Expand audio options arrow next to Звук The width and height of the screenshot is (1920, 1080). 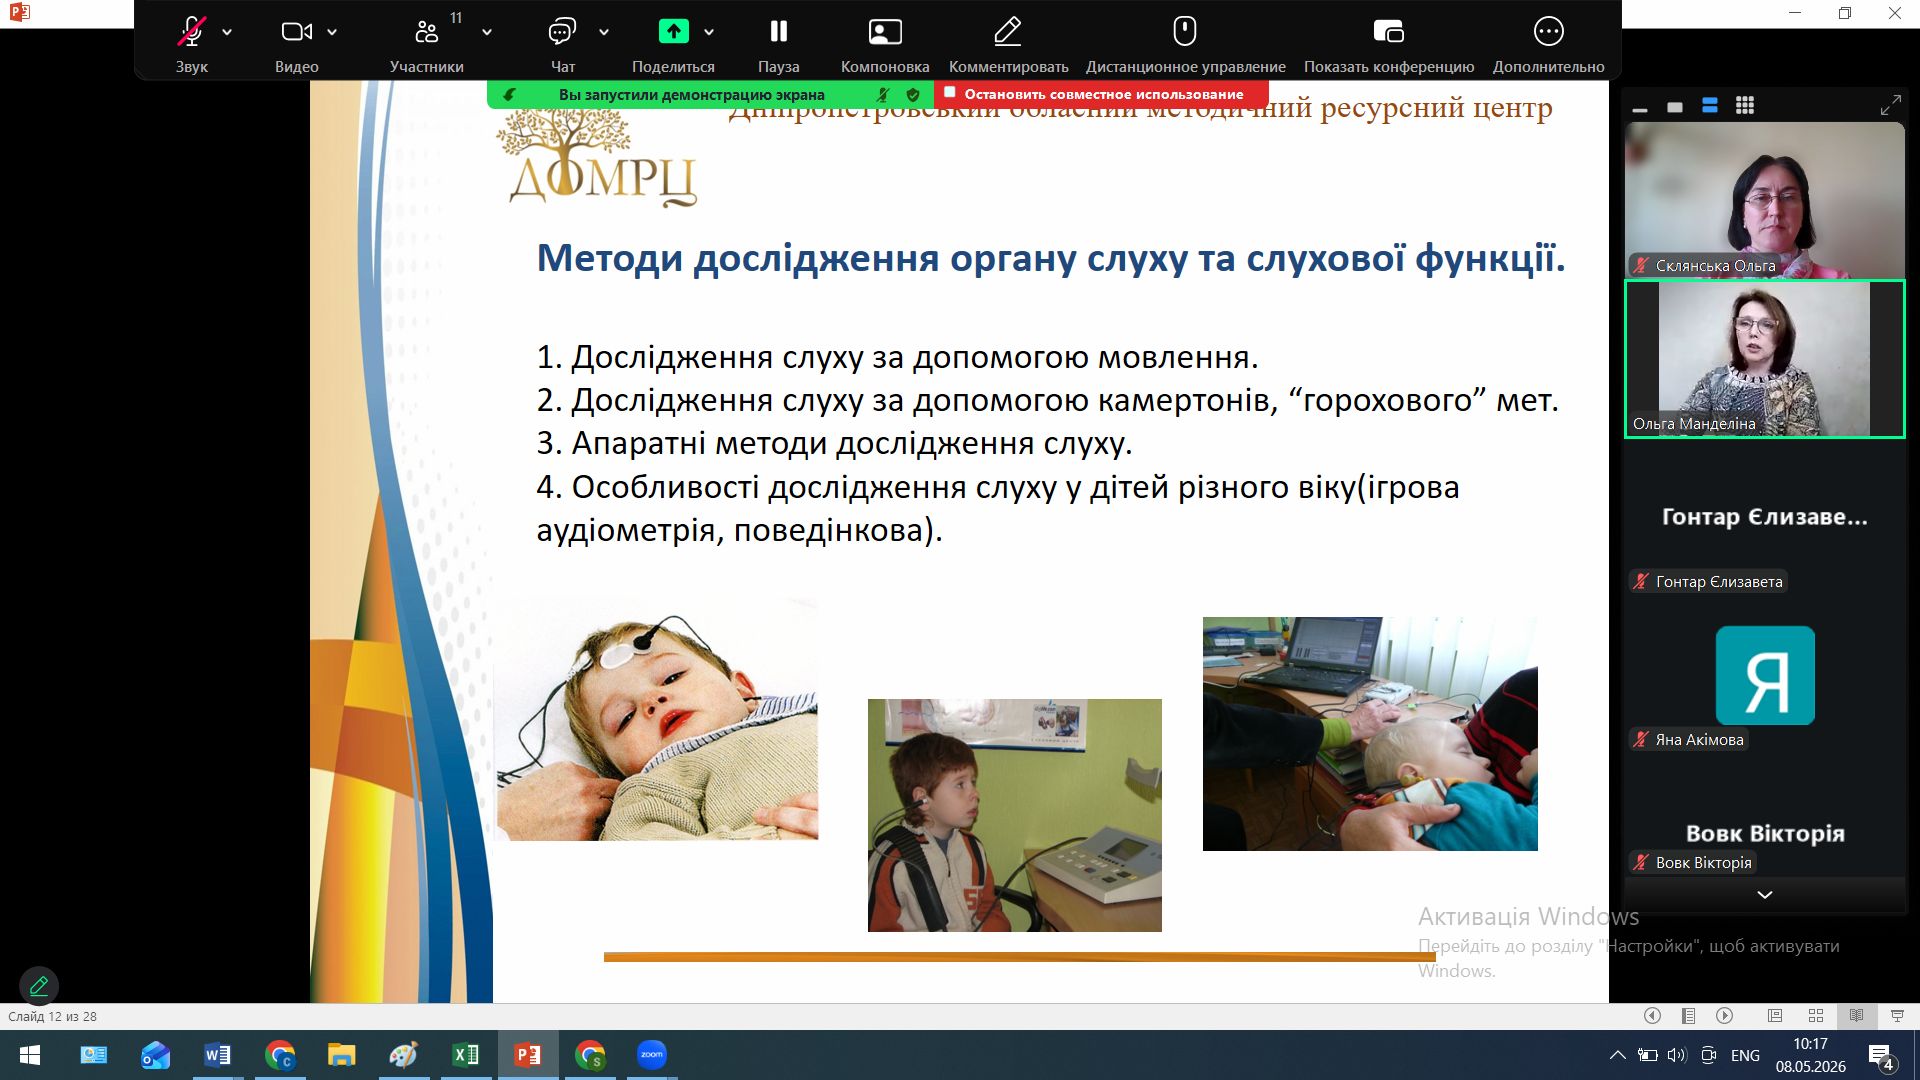pyautogui.click(x=228, y=32)
